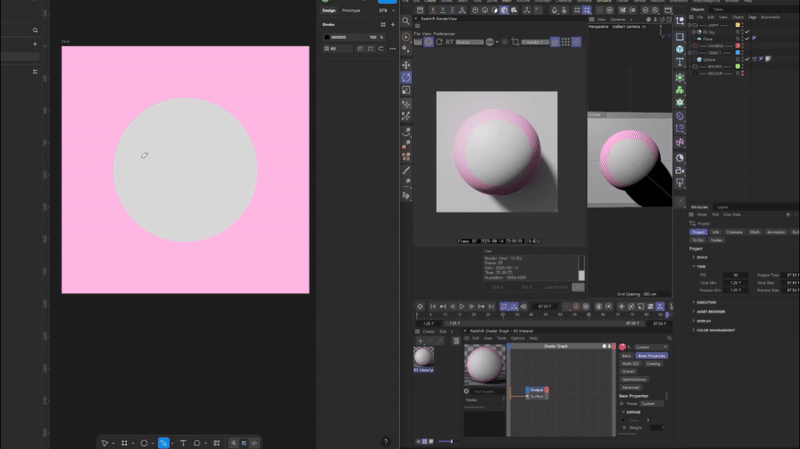Add a stroke with the plus icon
The width and height of the screenshot is (800, 449).
click(393, 24)
